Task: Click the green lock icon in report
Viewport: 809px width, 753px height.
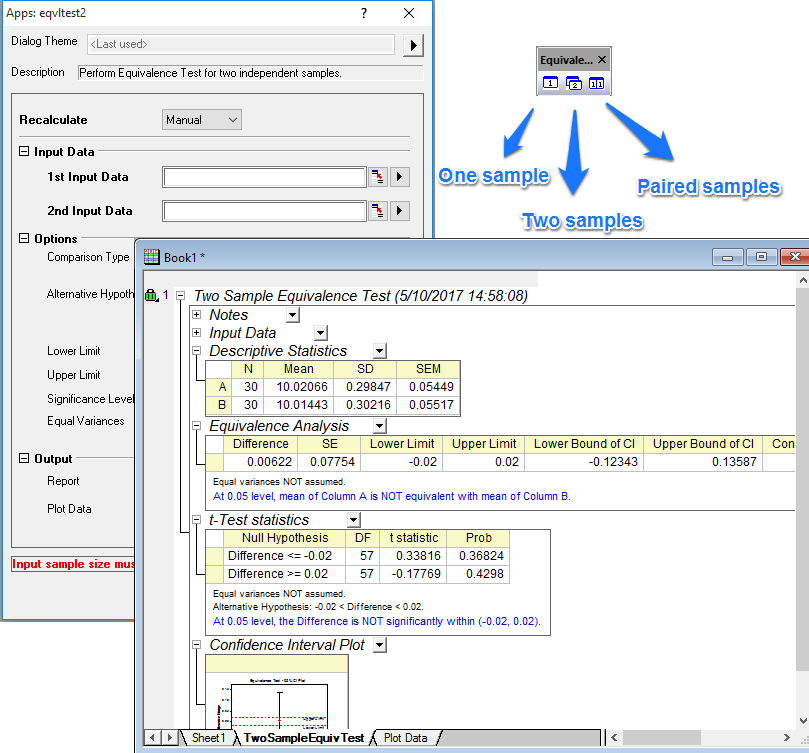Action: point(151,296)
